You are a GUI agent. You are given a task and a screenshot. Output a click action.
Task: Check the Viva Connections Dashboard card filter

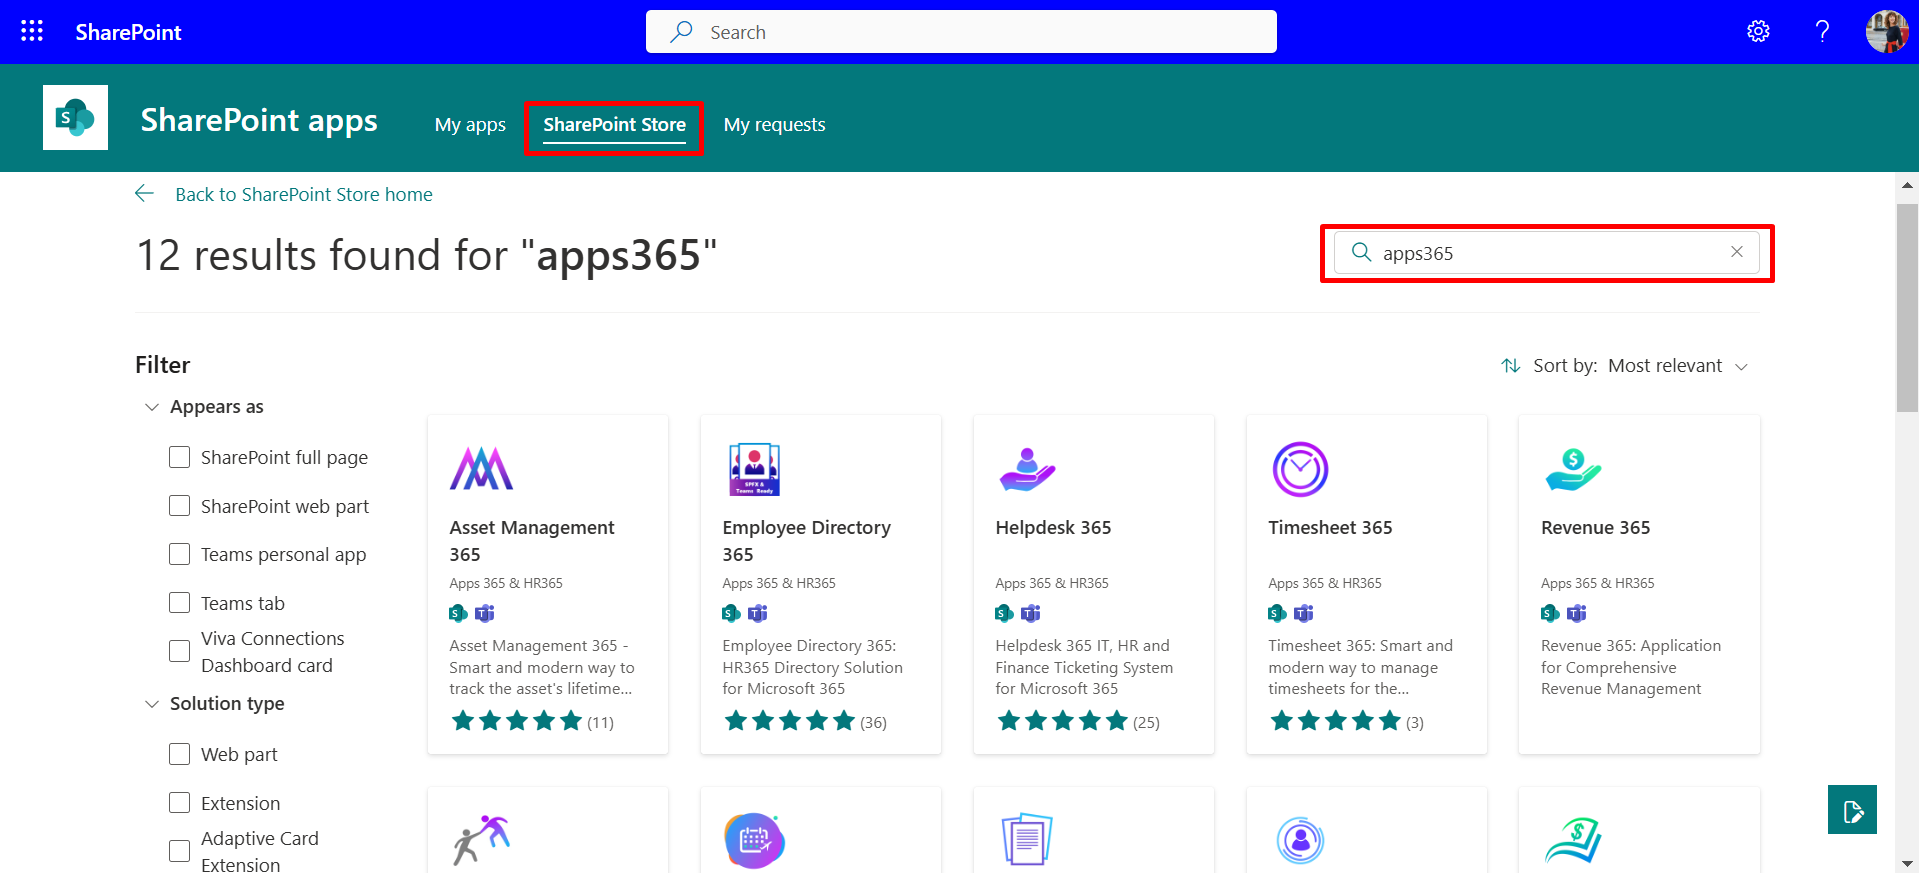179,651
